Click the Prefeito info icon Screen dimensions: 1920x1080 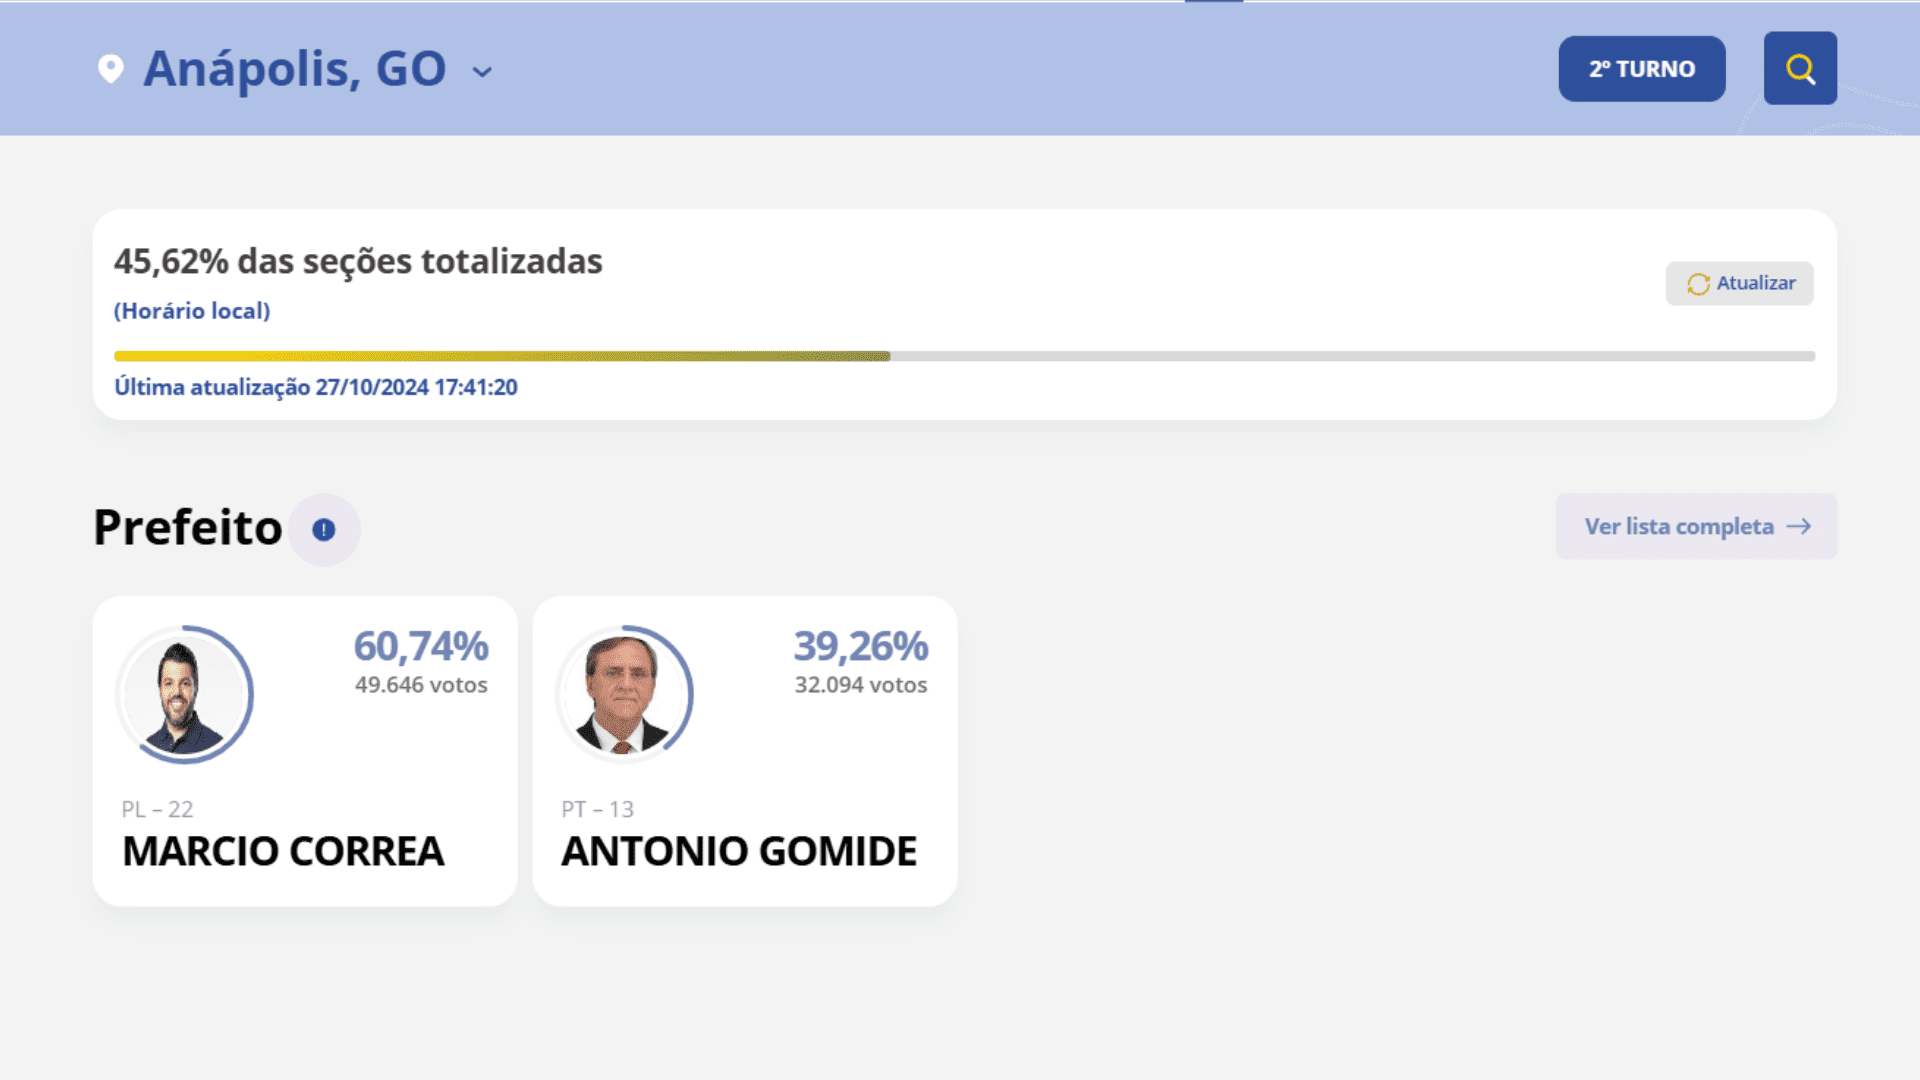tap(324, 529)
